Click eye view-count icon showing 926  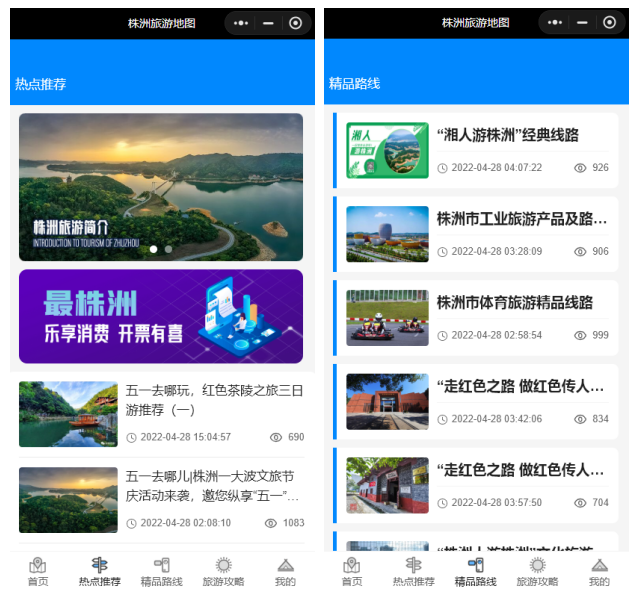[579, 168]
